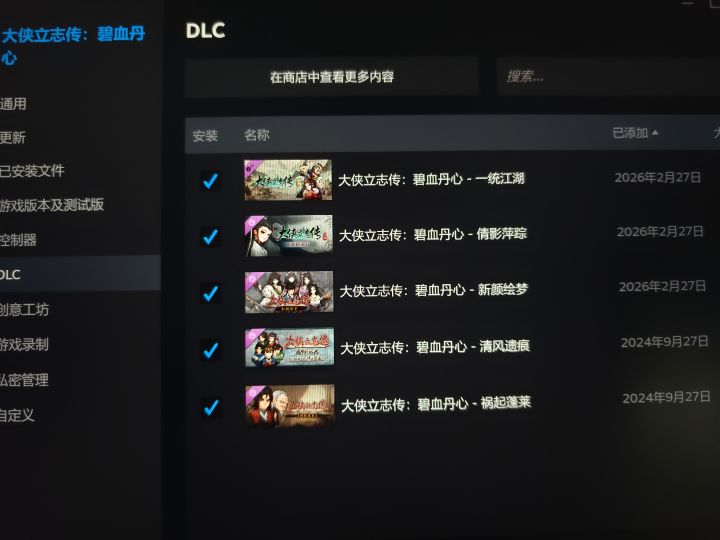This screenshot has height=540, width=720.
Task: Open the 通用 settings tab
Action: 13,104
